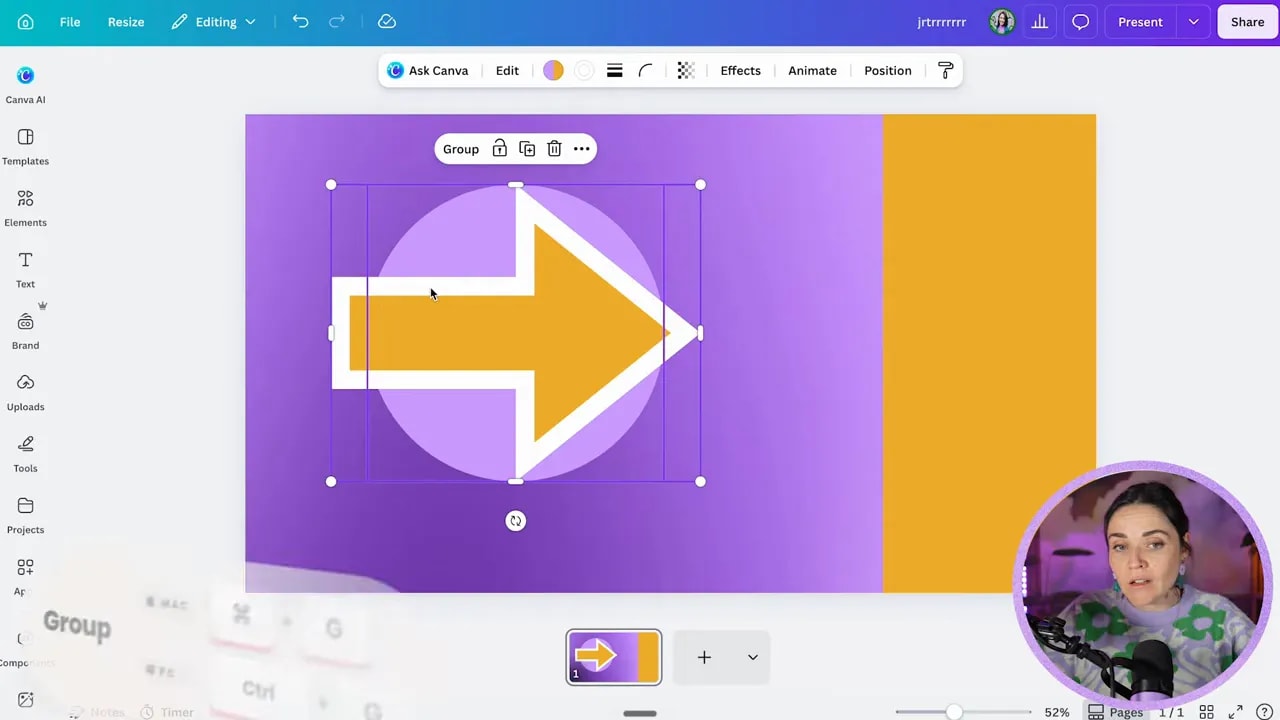Duplicate the selected elements
Screen dimensions: 1280x720
(527, 149)
